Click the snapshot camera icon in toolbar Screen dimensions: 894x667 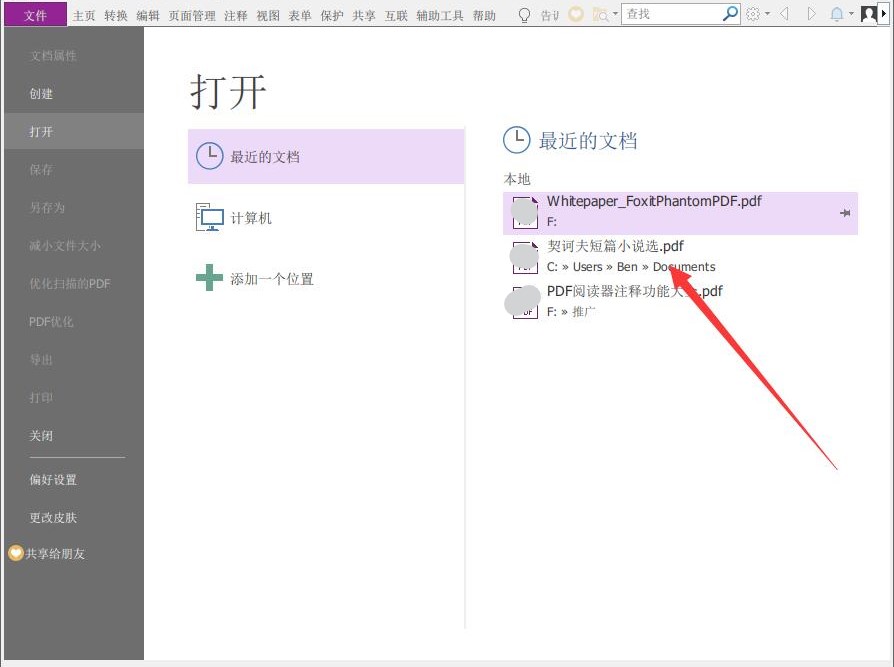tap(599, 13)
